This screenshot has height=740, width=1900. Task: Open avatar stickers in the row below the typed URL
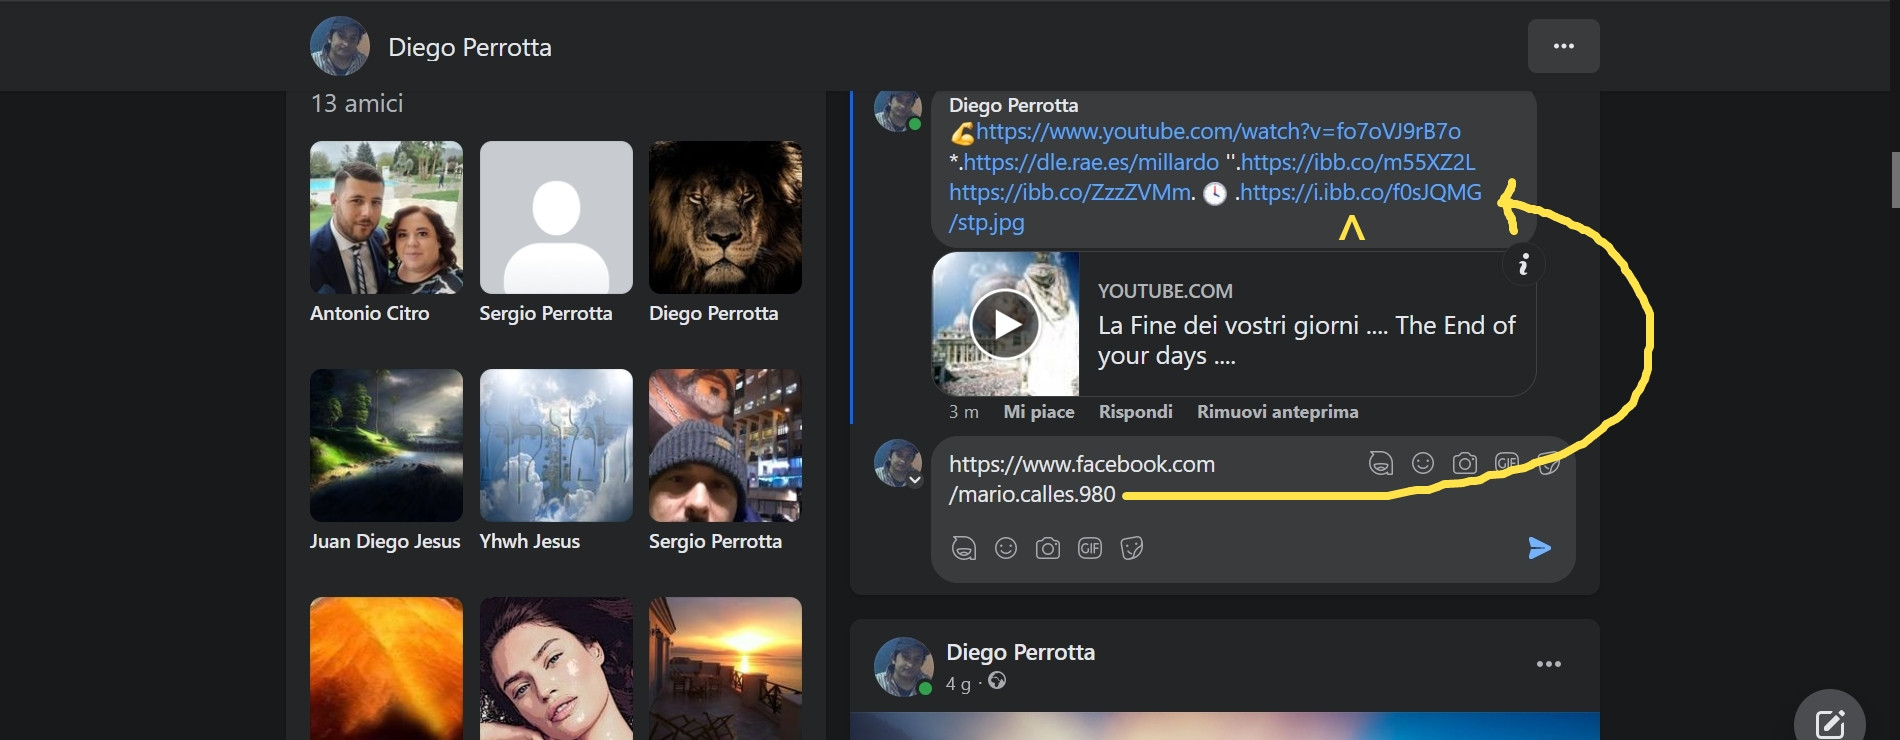tap(963, 548)
